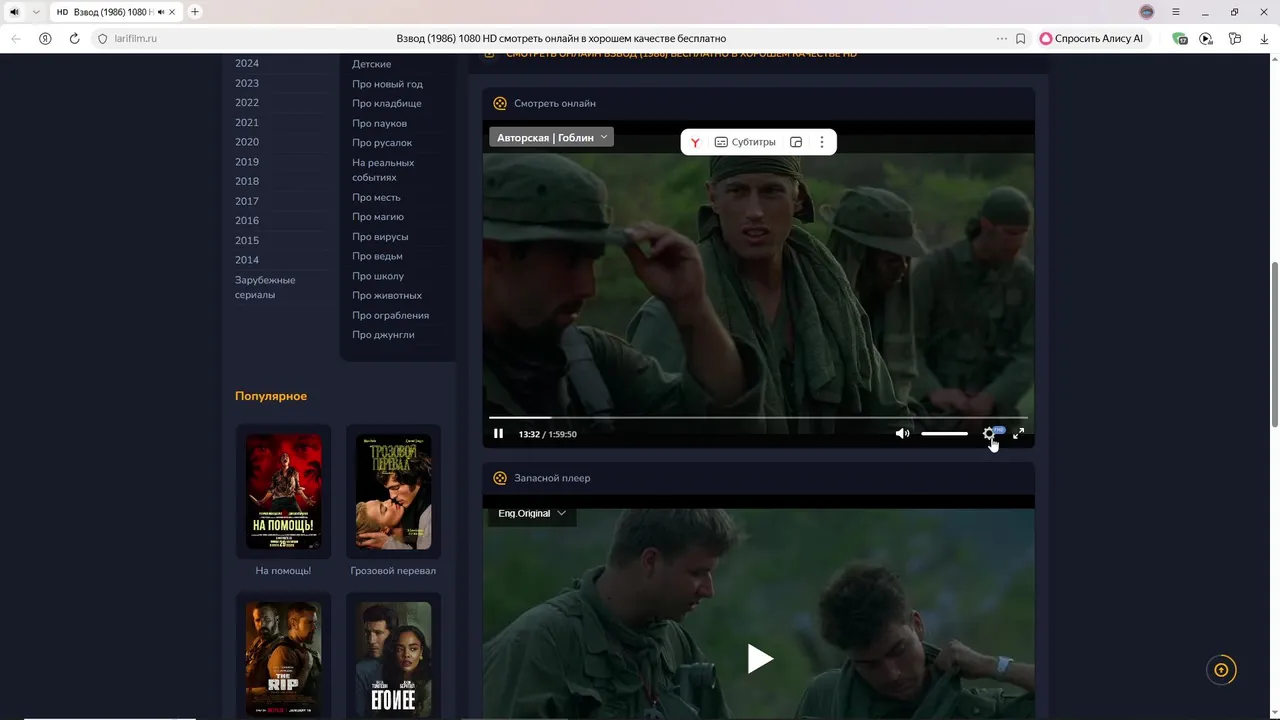The width and height of the screenshot is (1280, 720).
Task: Open the collections icon in browser toolbar
Action: coord(1235,38)
